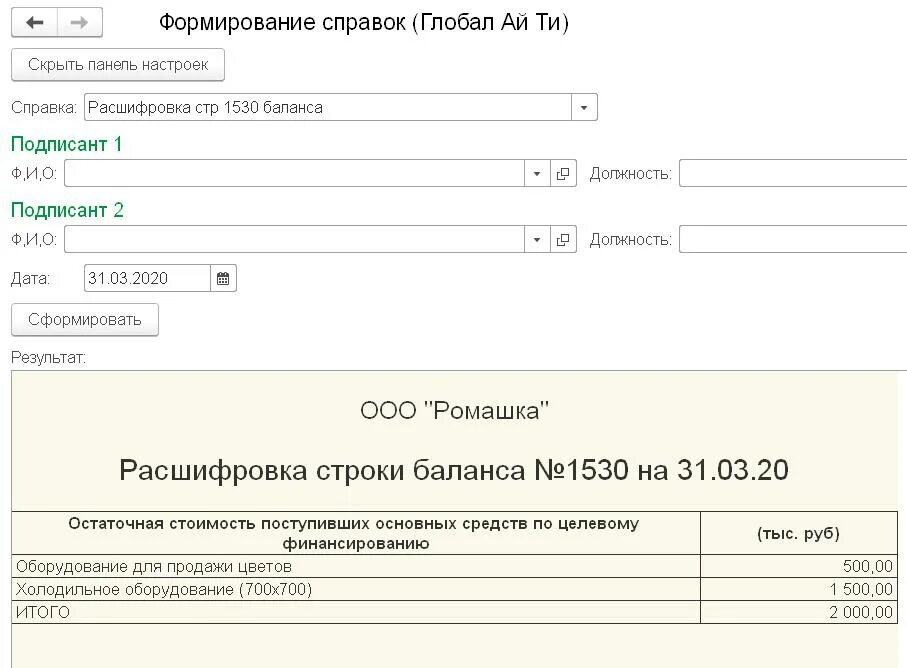Go back with the left arrow button
The height and width of the screenshot is (668, 907).
(34, 23)
